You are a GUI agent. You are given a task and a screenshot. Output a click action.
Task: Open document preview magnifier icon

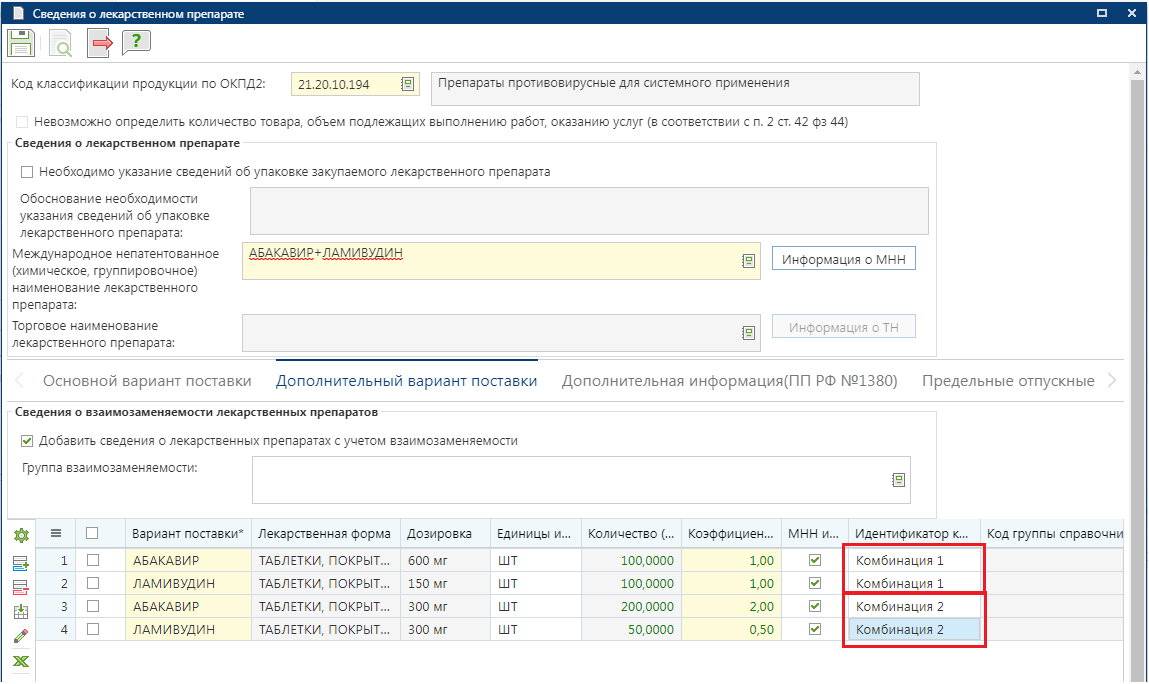(60, 43)
